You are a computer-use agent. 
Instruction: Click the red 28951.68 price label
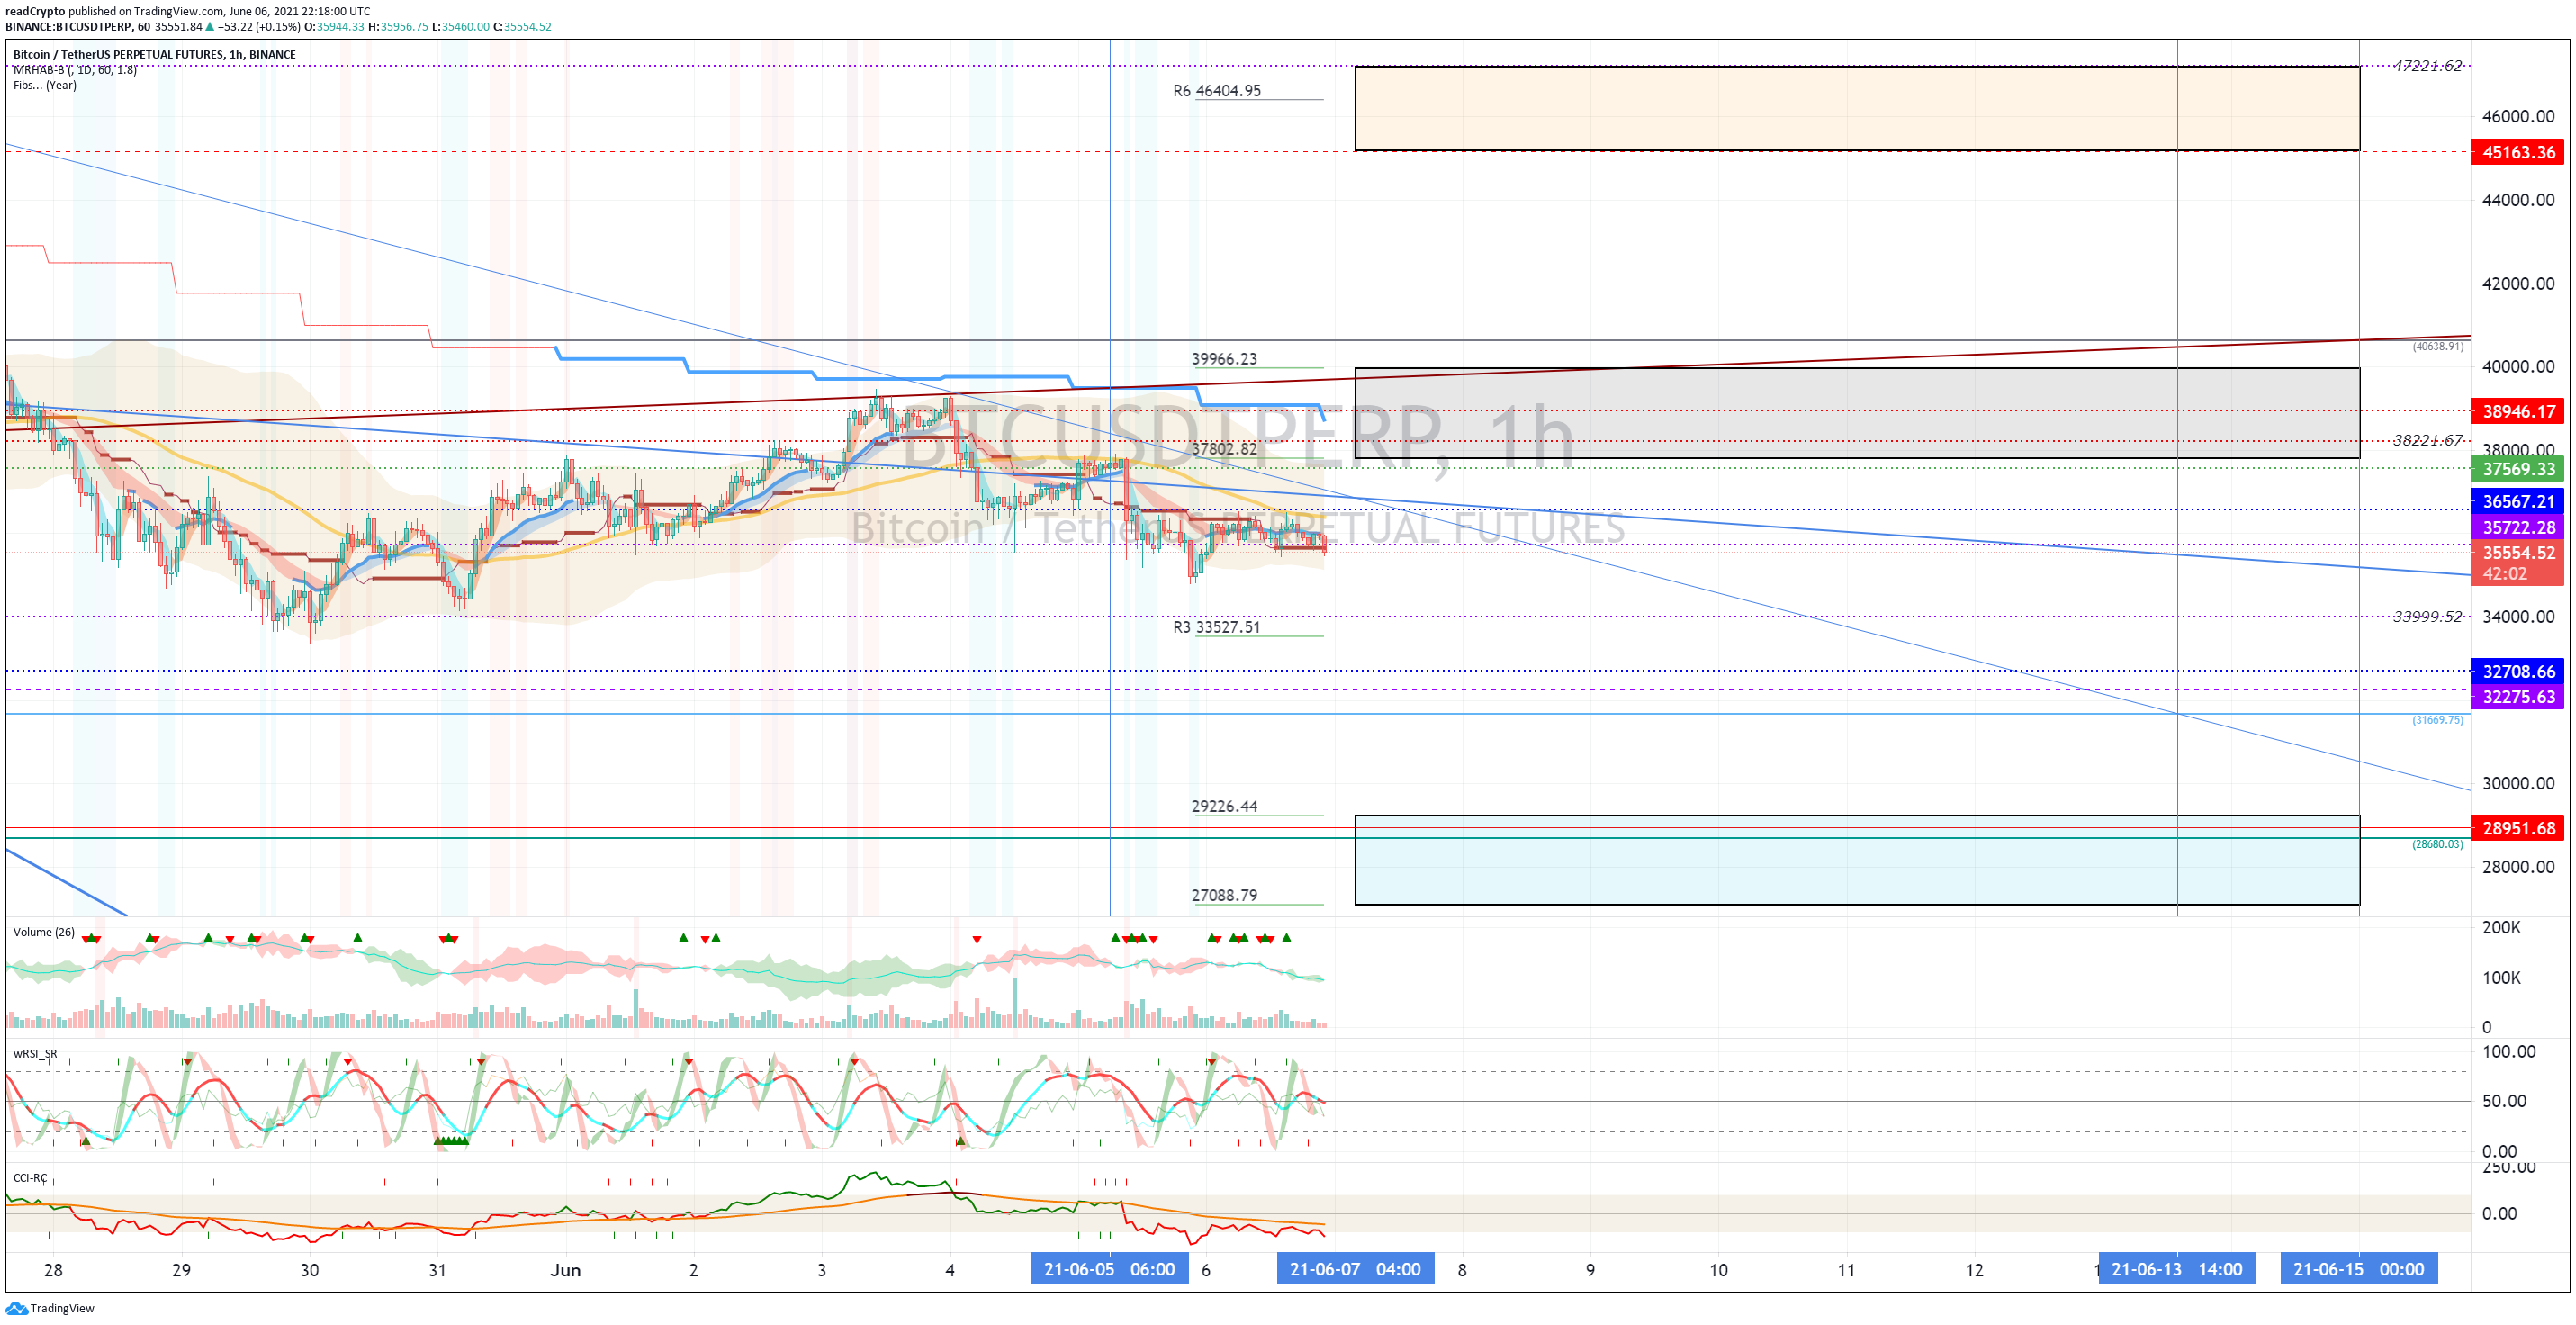pos(2517,828)
